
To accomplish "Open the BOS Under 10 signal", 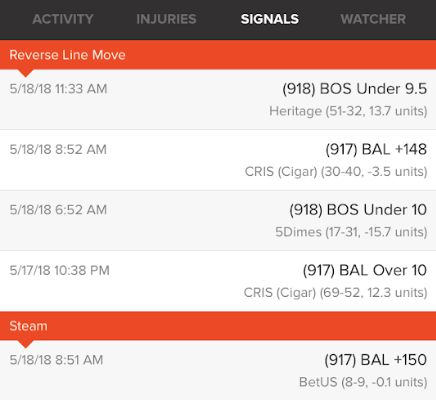I will pos(218,220).
